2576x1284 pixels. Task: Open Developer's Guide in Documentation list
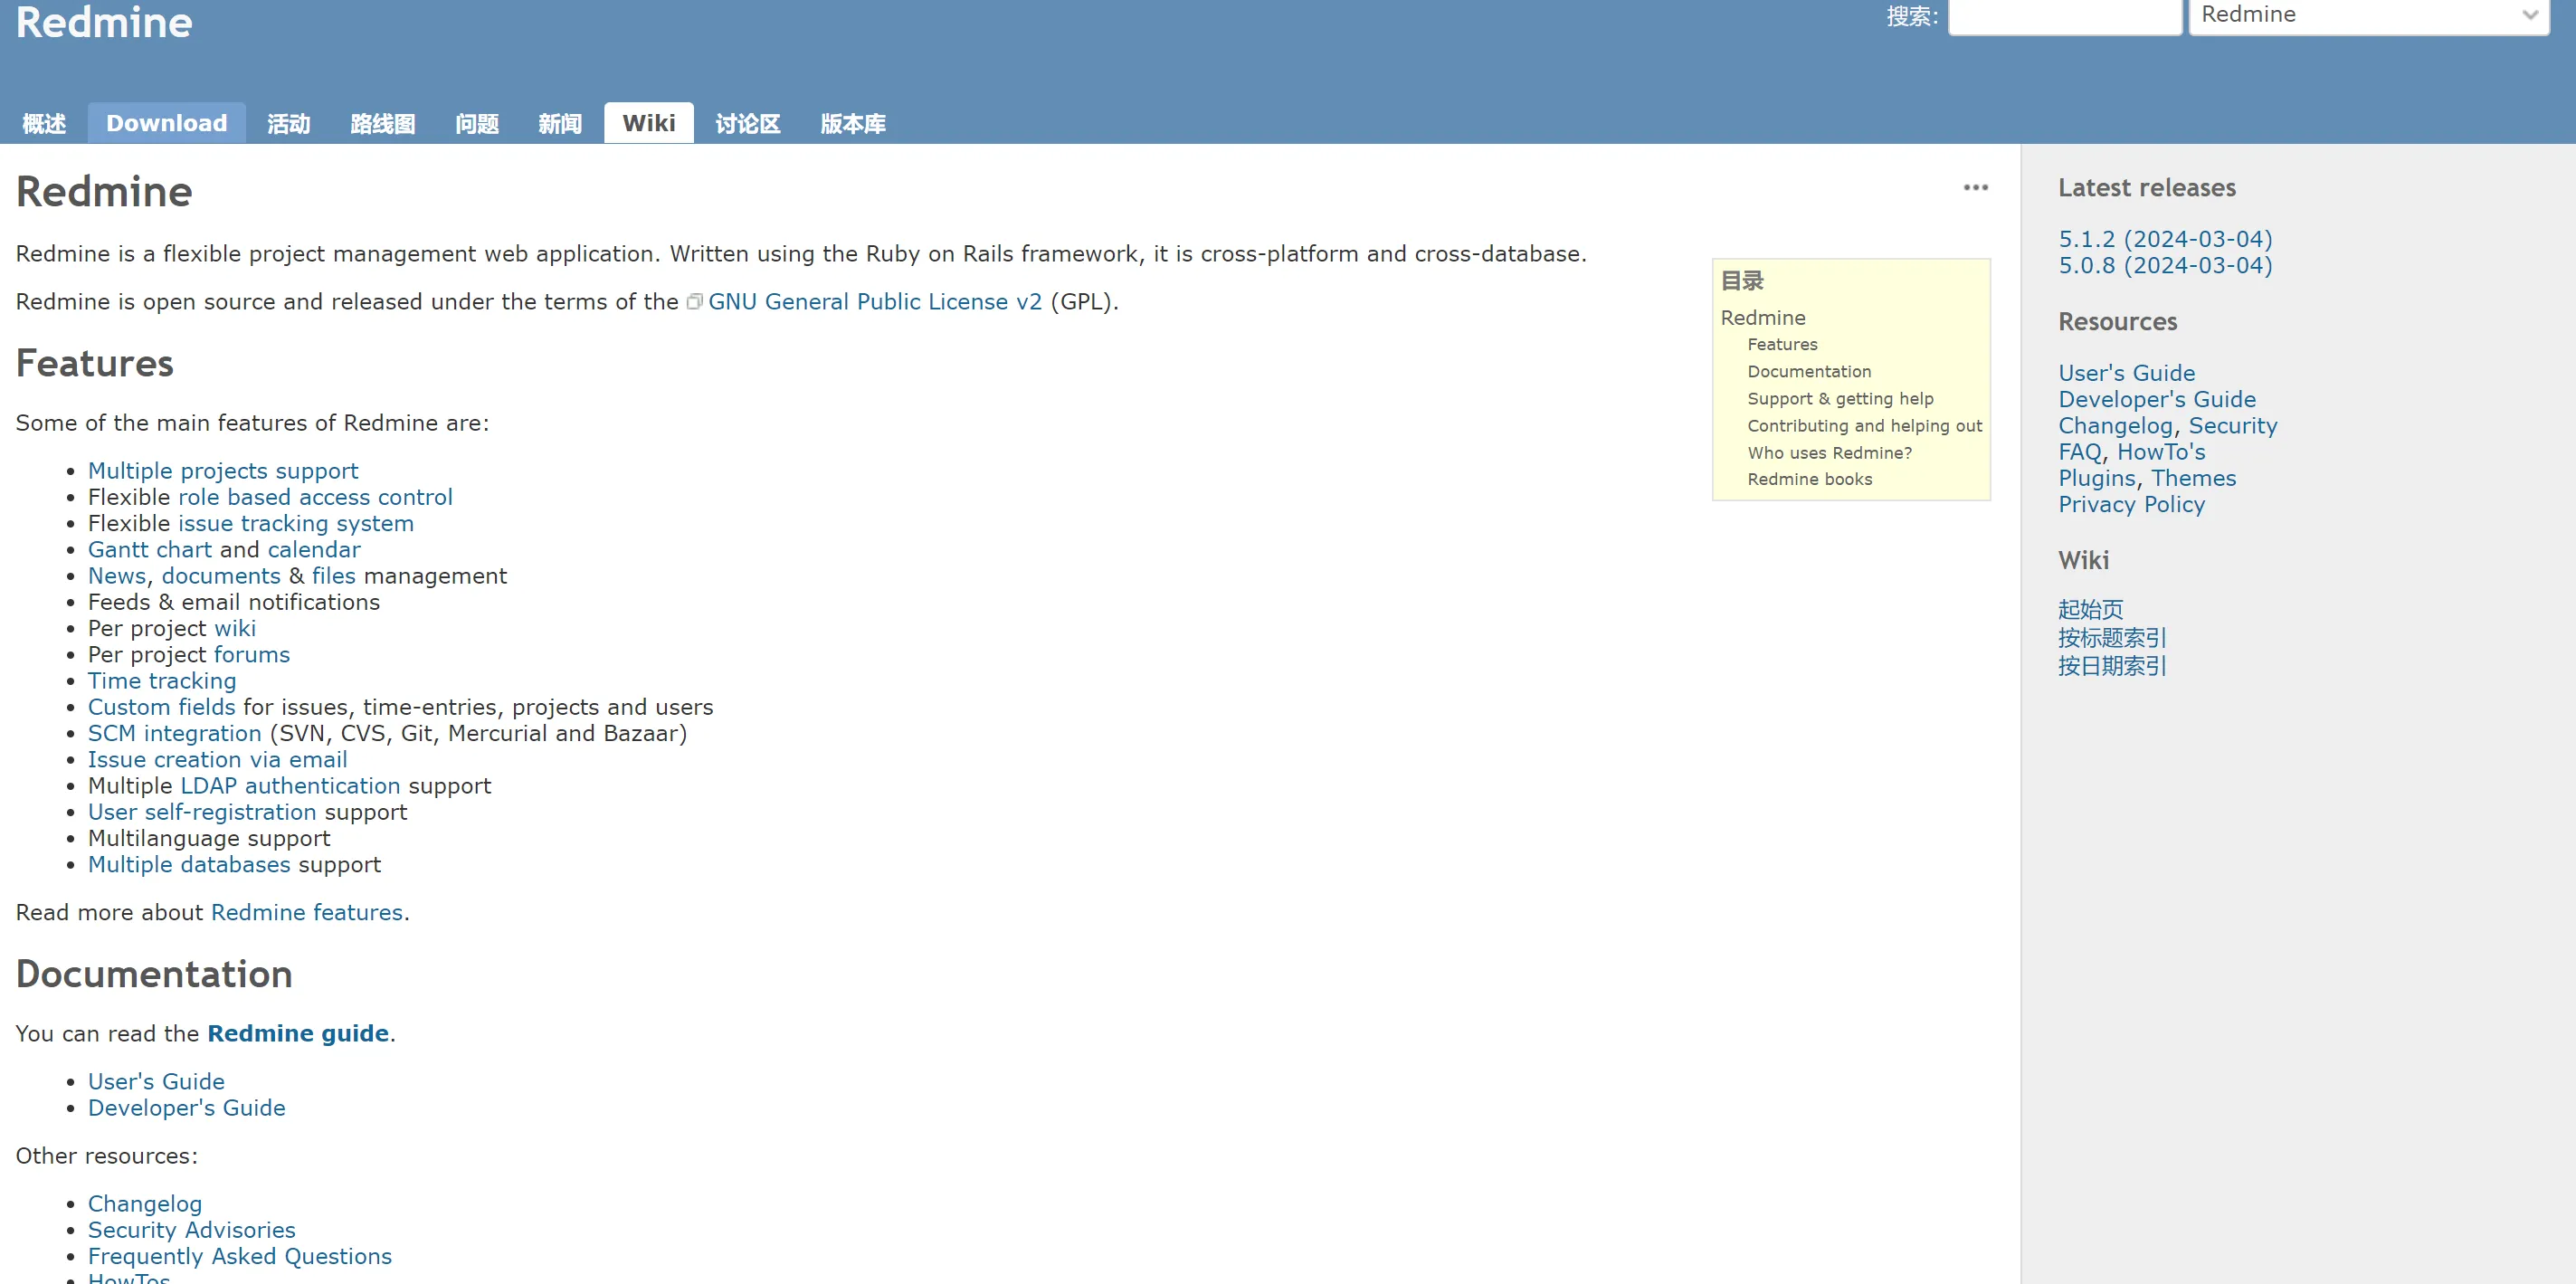pos(187,1108)
